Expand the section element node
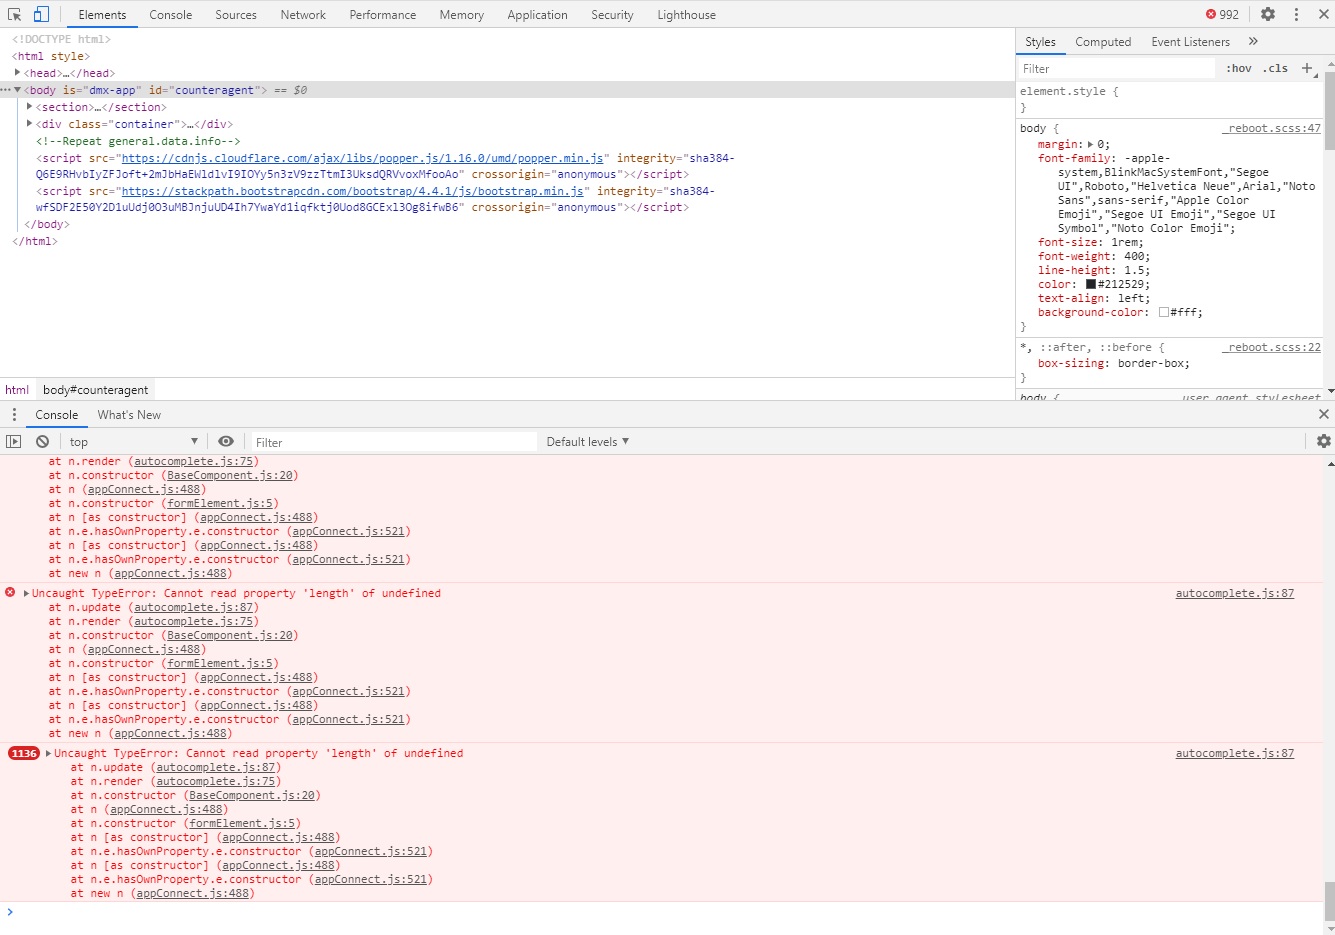The image size is (1335, 935). pyautogui.click(x=29, y=106)
